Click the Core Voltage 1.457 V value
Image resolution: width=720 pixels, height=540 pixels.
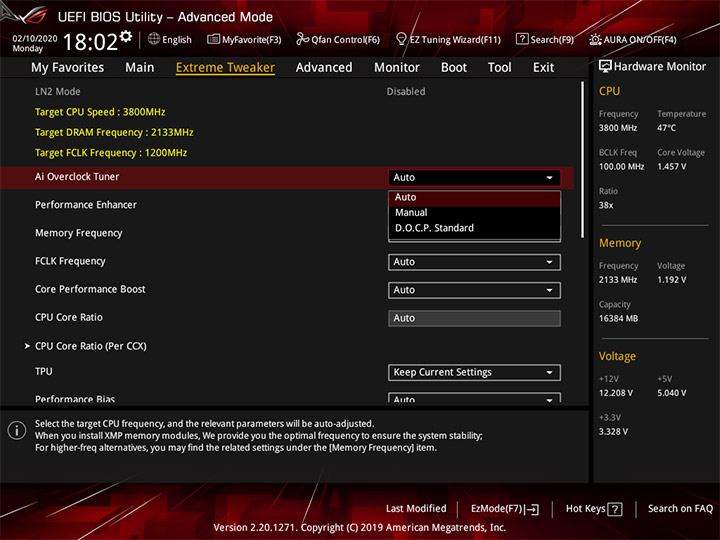coord(672,167)
